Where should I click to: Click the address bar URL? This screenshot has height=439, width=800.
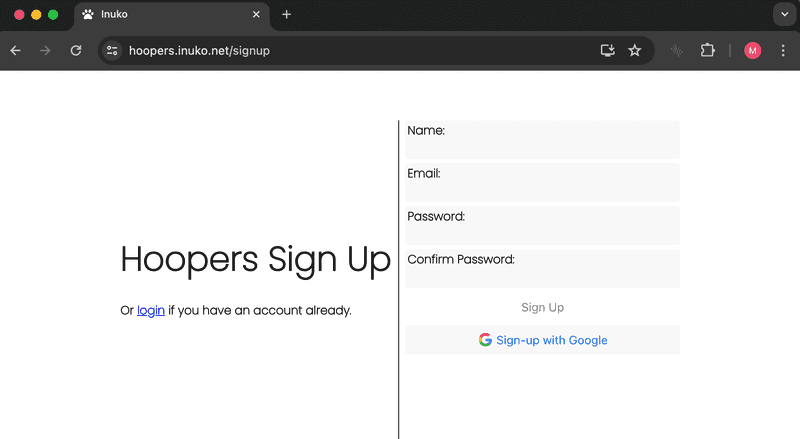point(199,51)
